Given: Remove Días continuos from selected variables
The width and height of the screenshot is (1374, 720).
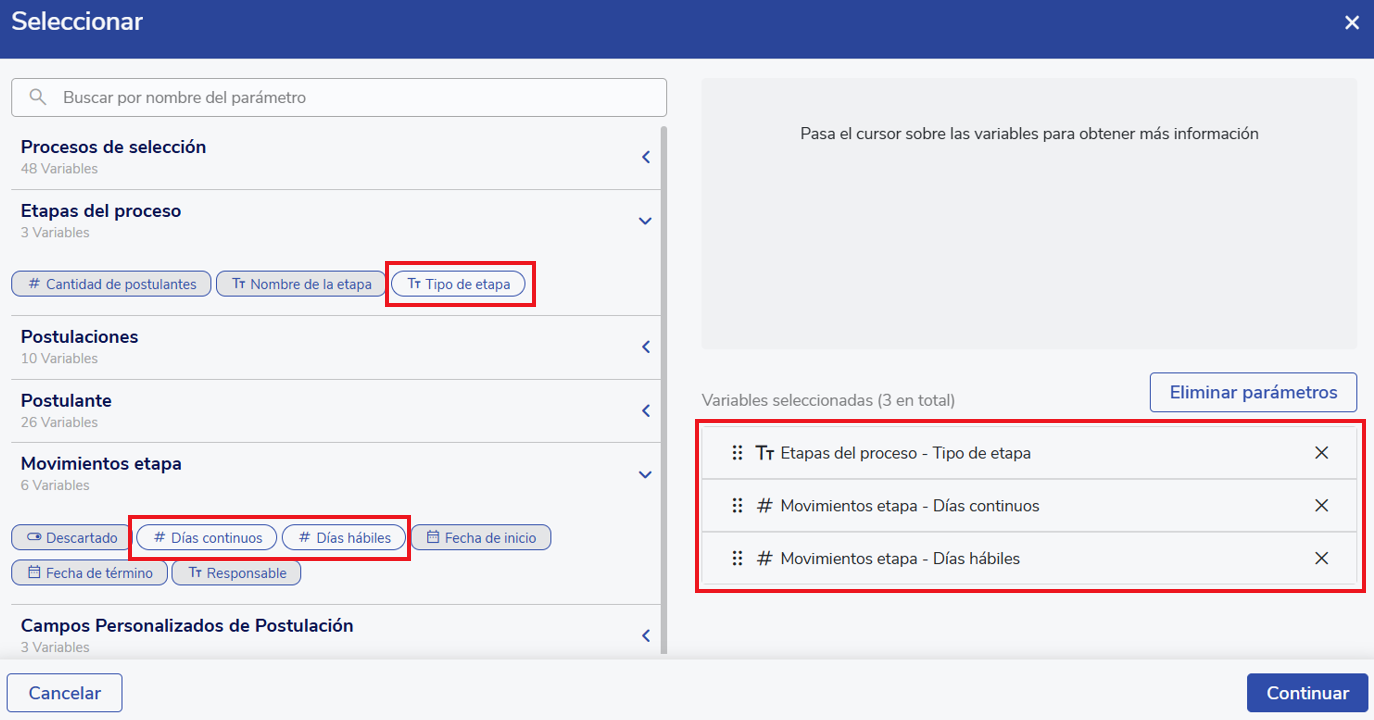Looking at the screenshot, I should (1321, 506).
